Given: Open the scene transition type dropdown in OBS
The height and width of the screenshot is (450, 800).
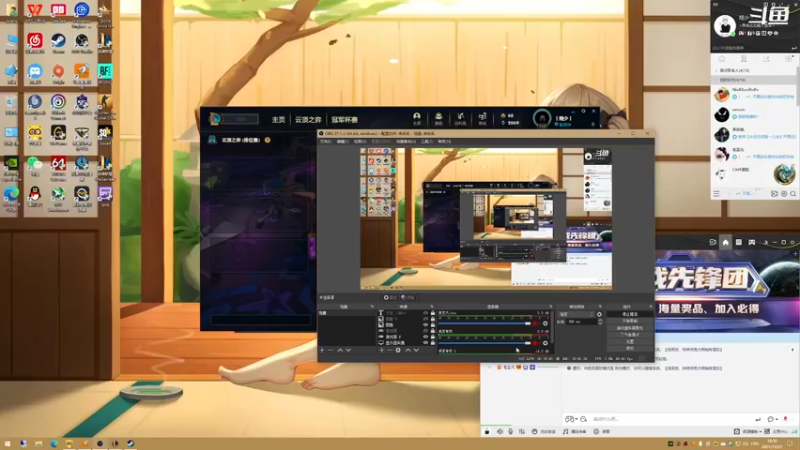Looking at the screenshot, I should coord(576,314).
